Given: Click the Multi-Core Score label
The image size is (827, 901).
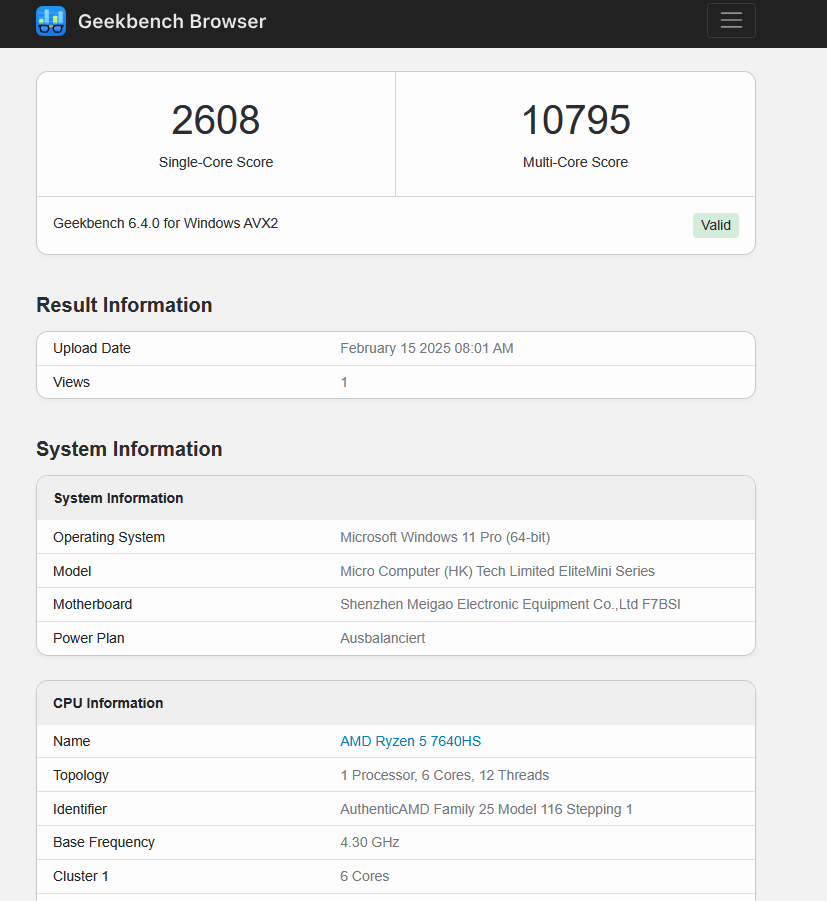Looking at the screenshot, I should (575, 162).
